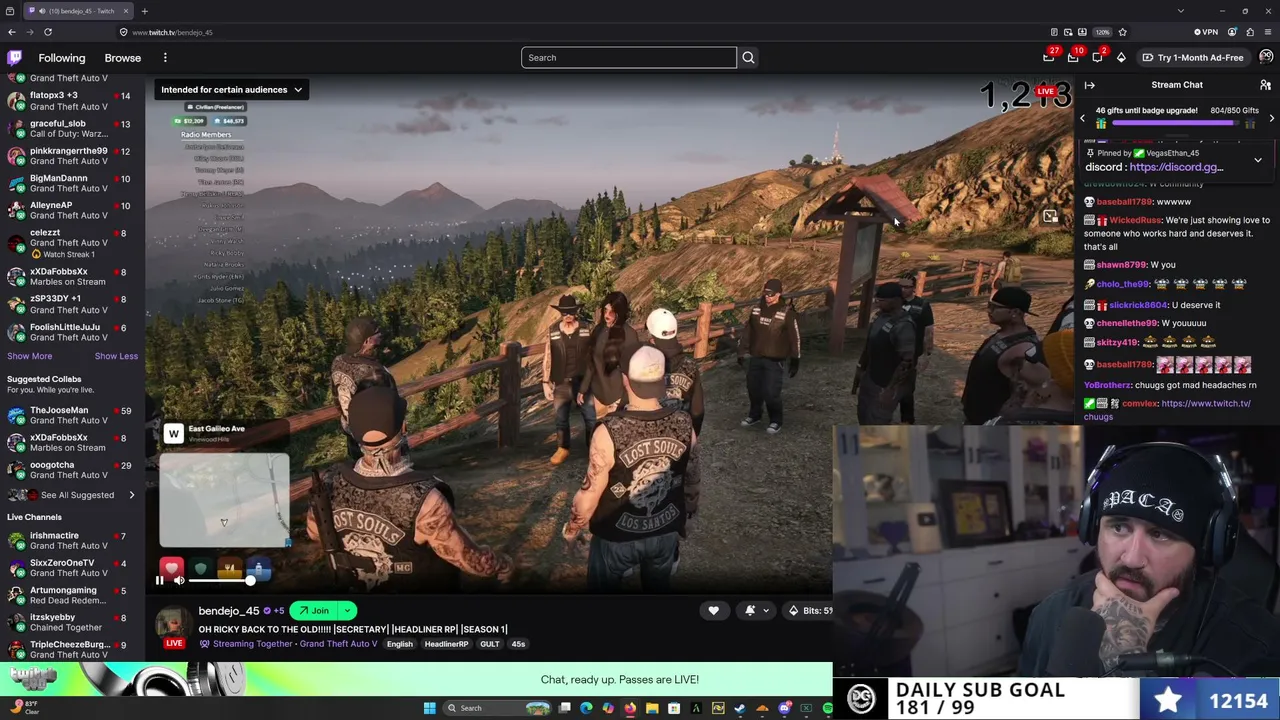1280x720 pixels.
Task: Open File Explorer from the taskbar
Action: [x=652, y=708]
